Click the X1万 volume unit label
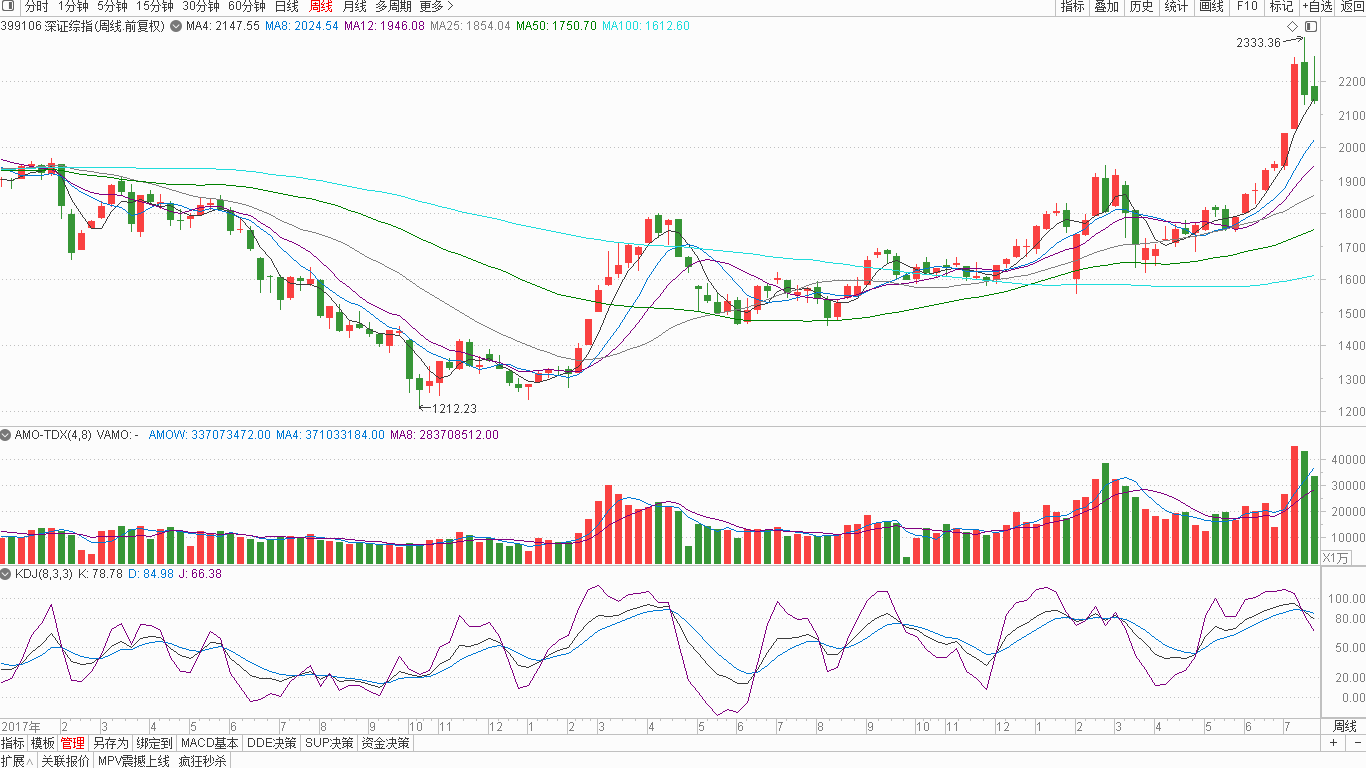This screenshot has width=1366, height=768. coord(1335,558)
